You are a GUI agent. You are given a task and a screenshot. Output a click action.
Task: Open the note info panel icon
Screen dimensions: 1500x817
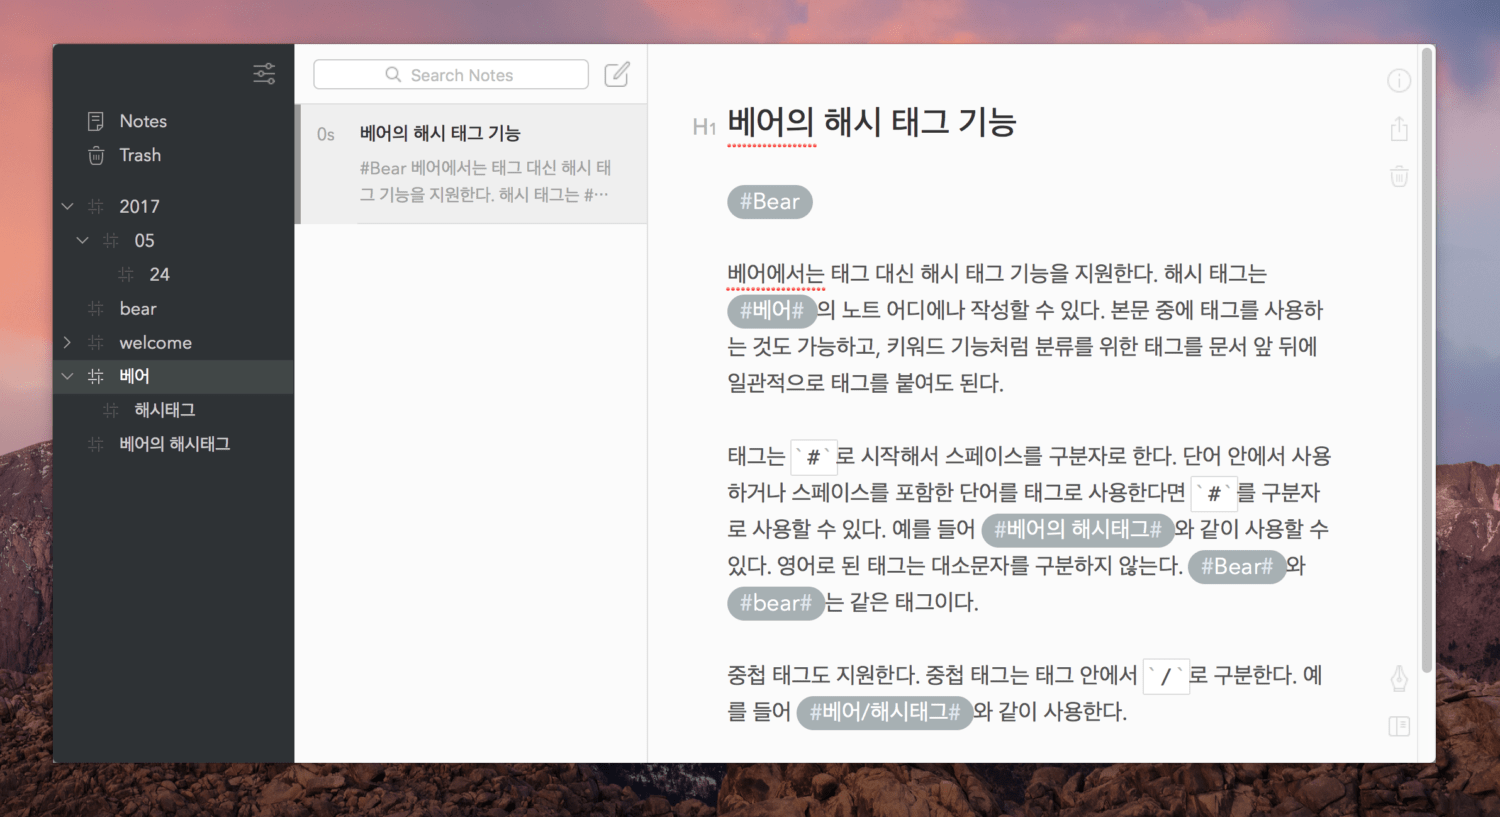(1399, 81)
